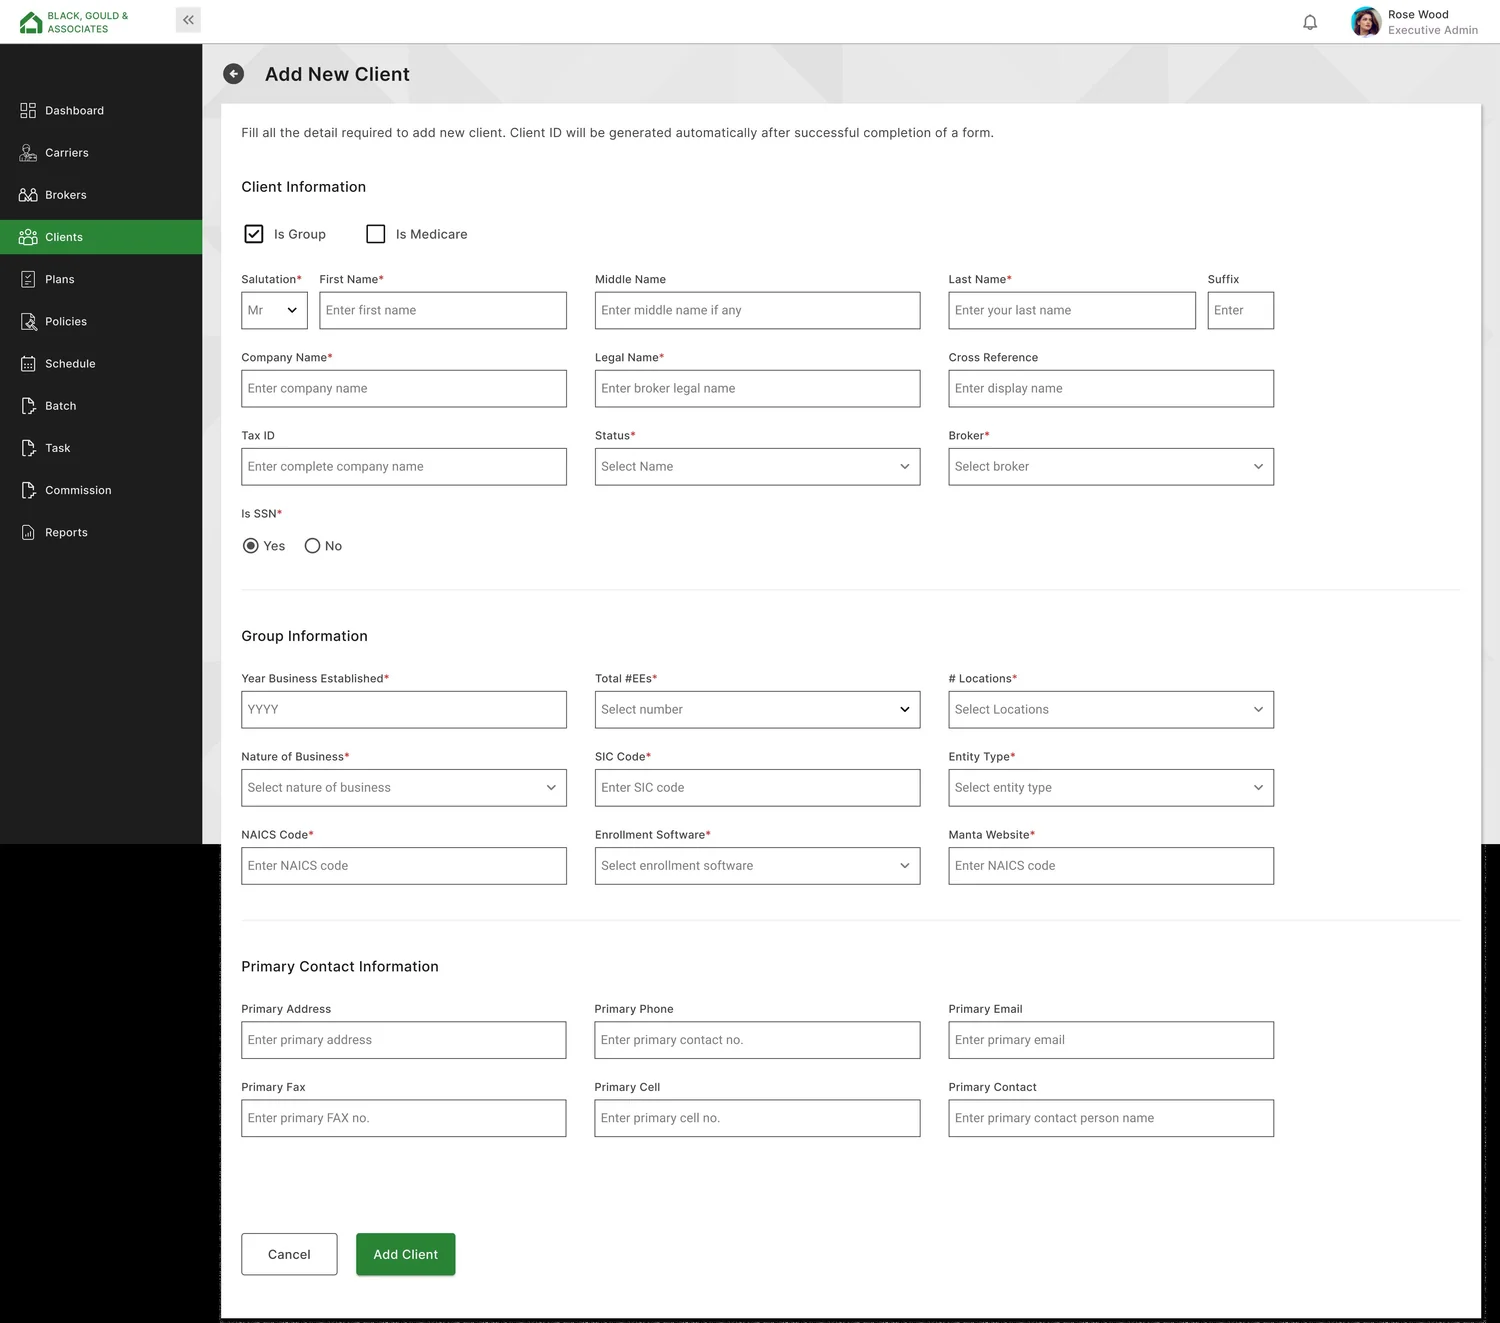The height and width of the screenshot is (1323, 1500).
Task: Focus the Last Name field
Action: click(1072, 310)
